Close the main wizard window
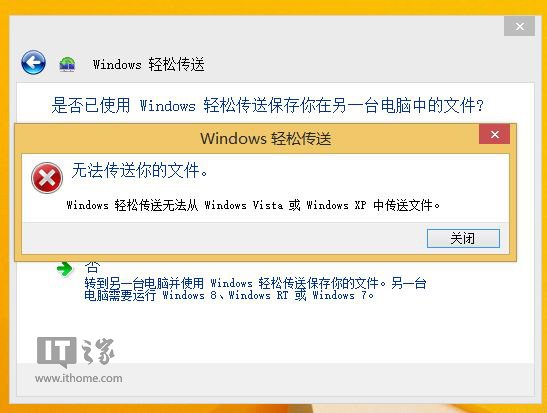547x413 pixels. tap(519, 26)
